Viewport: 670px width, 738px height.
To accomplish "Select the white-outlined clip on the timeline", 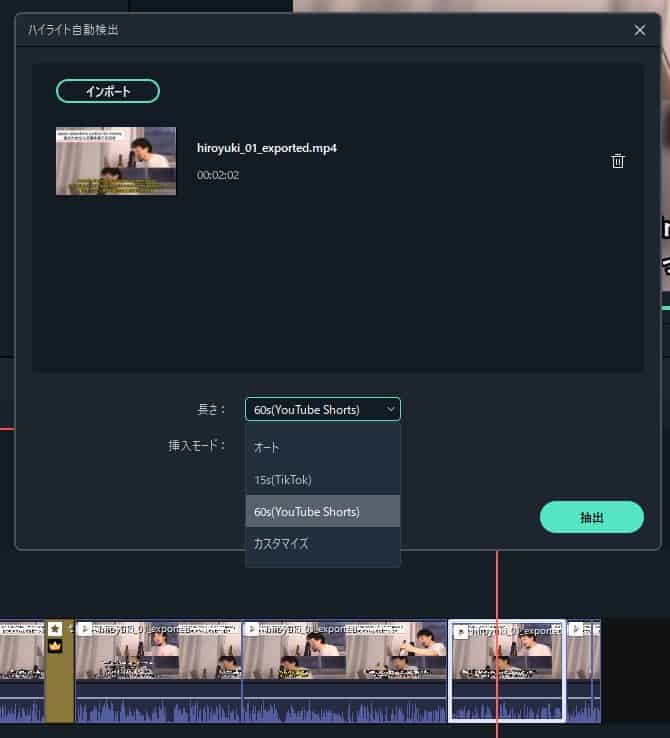I will [507, 680].
